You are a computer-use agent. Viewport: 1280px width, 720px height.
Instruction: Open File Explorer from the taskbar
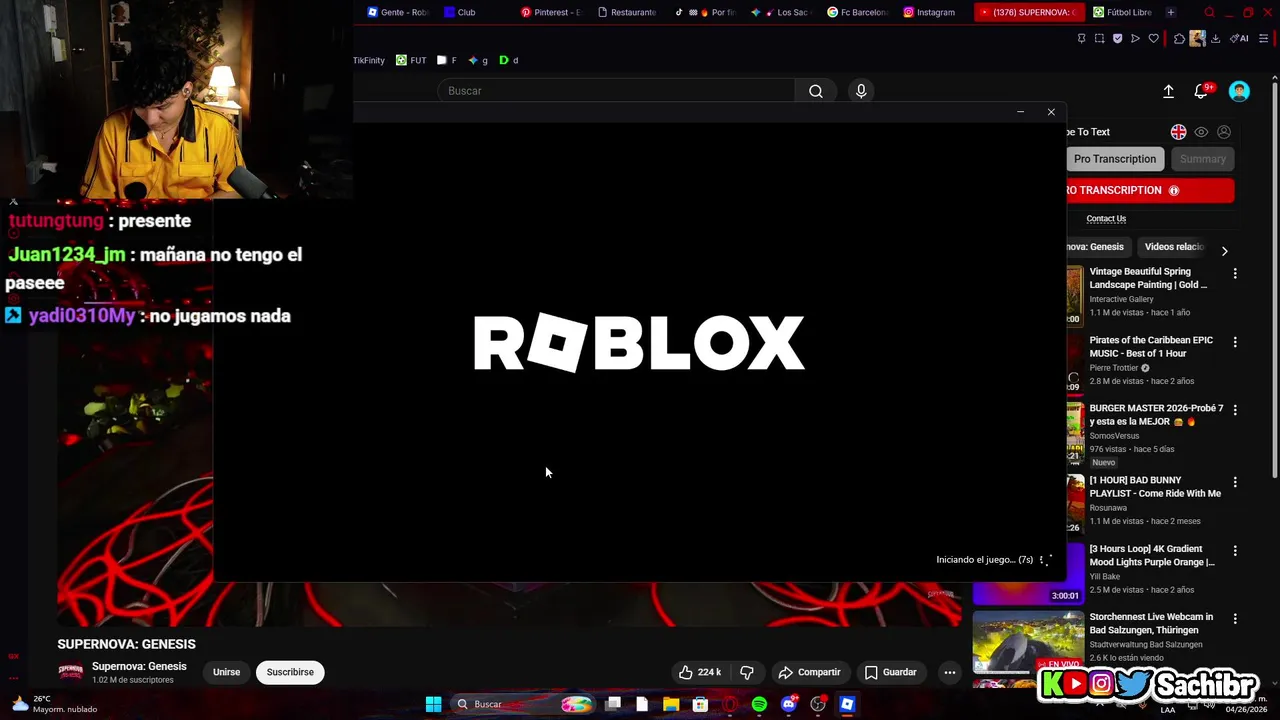pyautogui.click(x=671, y=704)
